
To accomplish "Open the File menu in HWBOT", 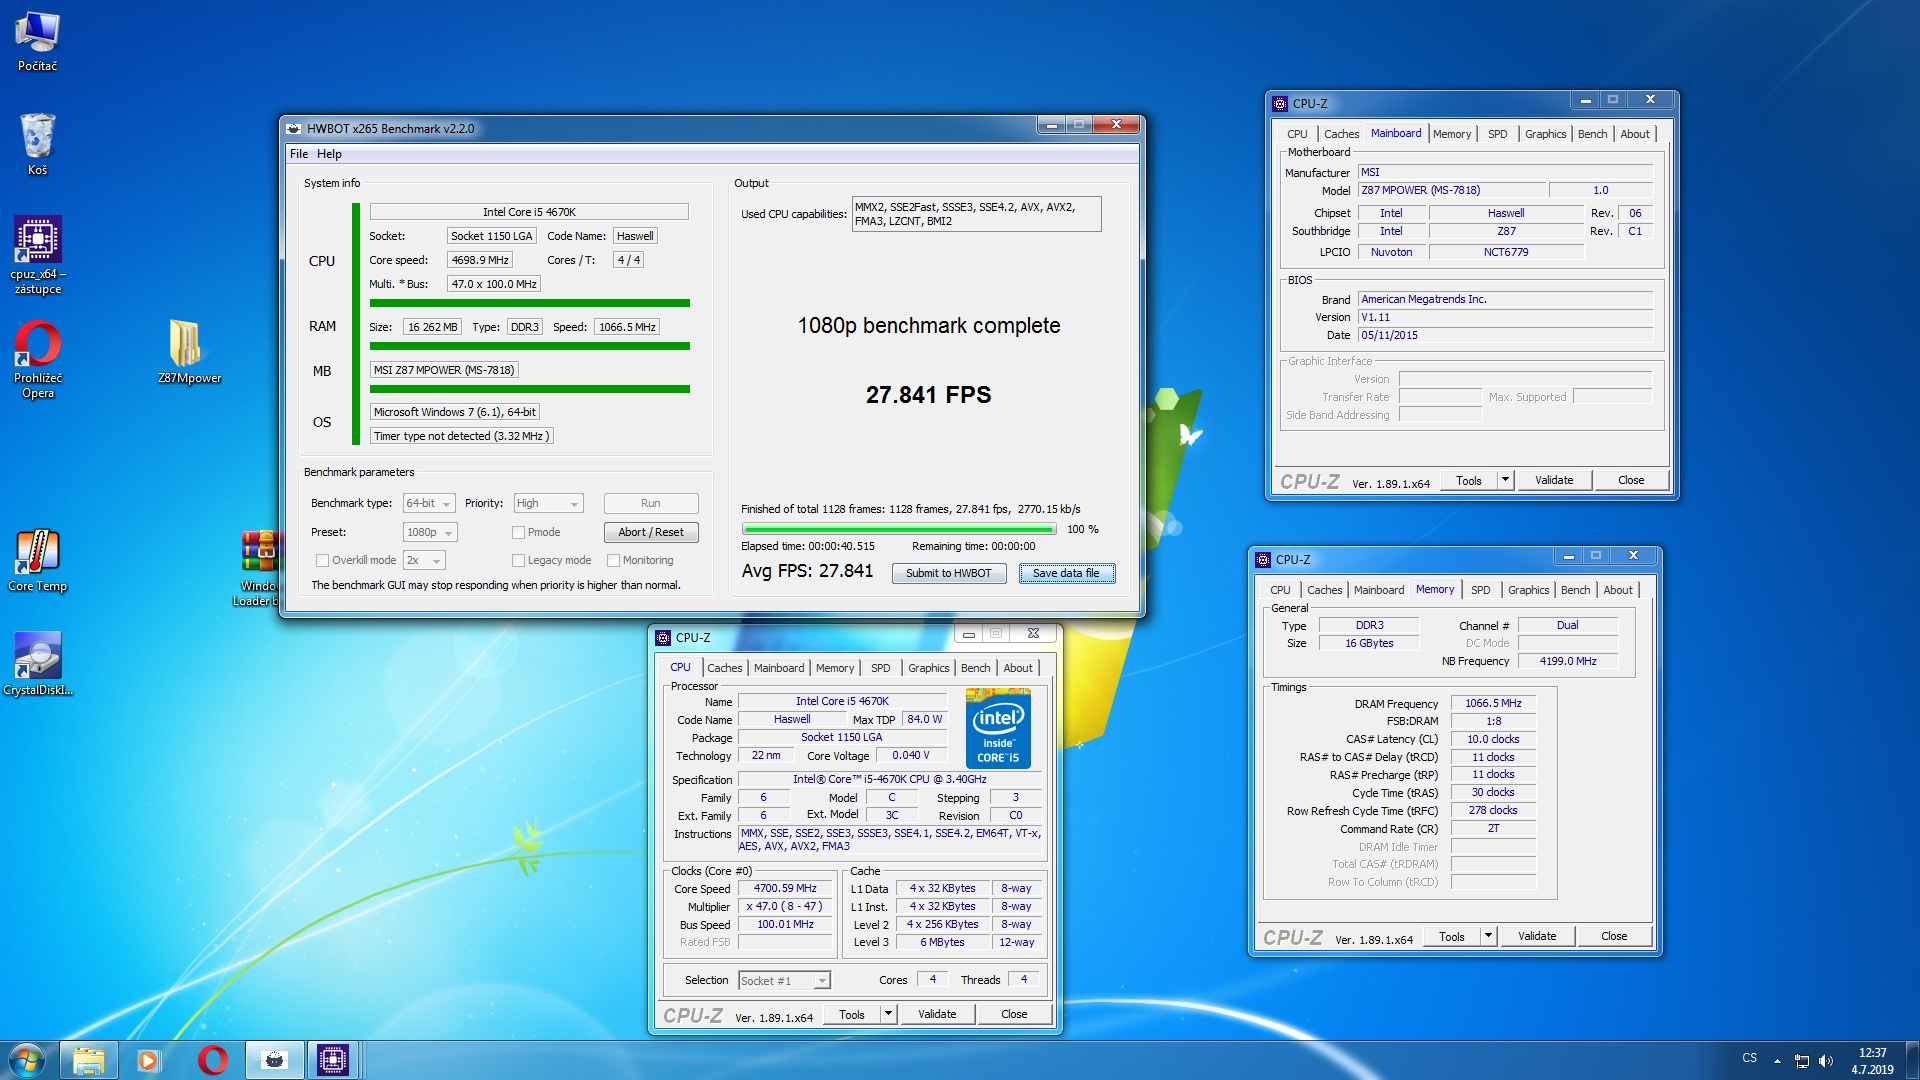I will click(x=298, y=154).
